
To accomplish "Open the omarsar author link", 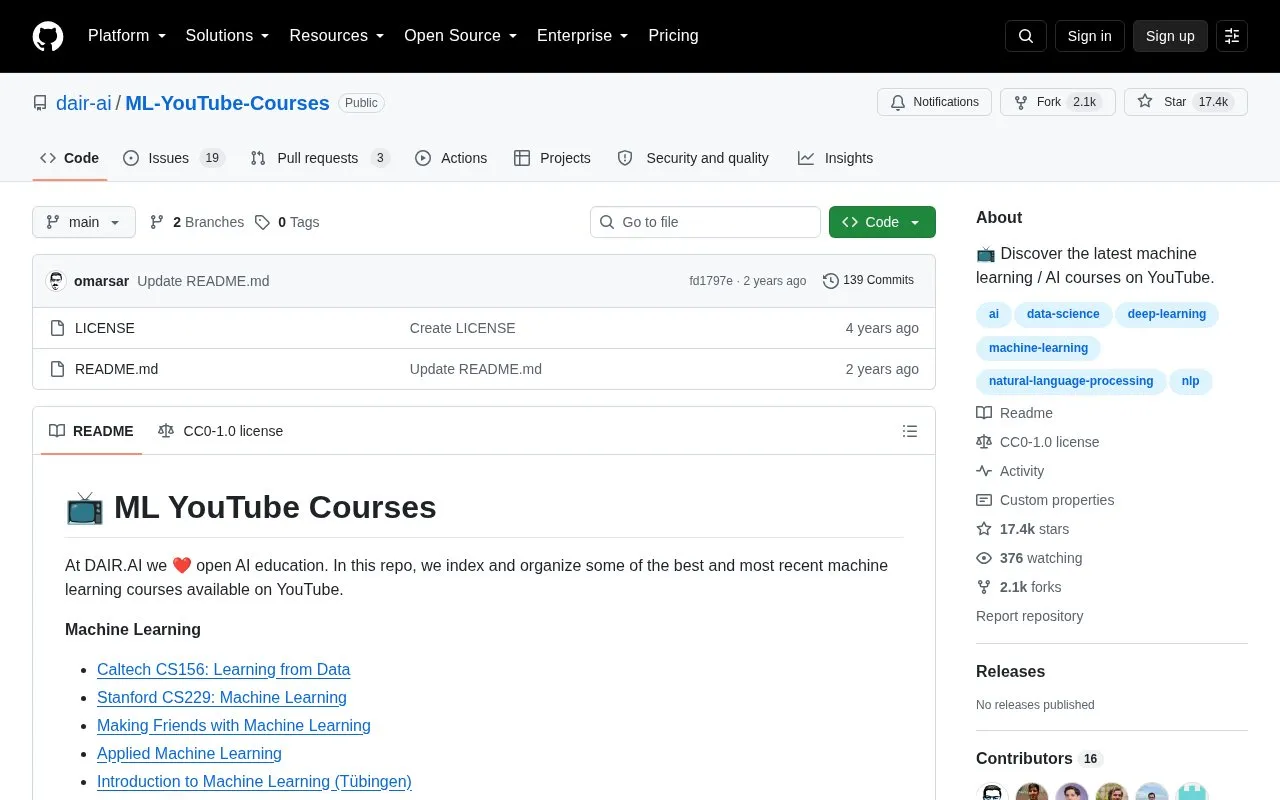I will point(101,281).
